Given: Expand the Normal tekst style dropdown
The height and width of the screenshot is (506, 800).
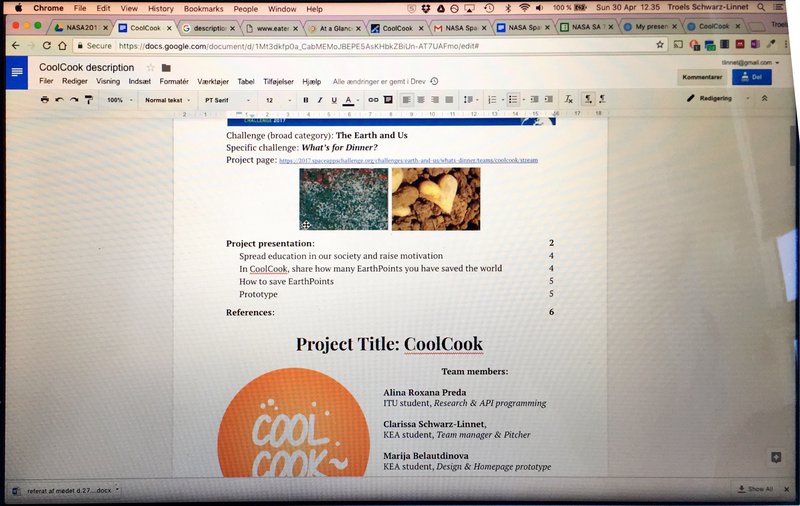Looking at the screenshot, I should pyautogui.click(x=168, y=100).
